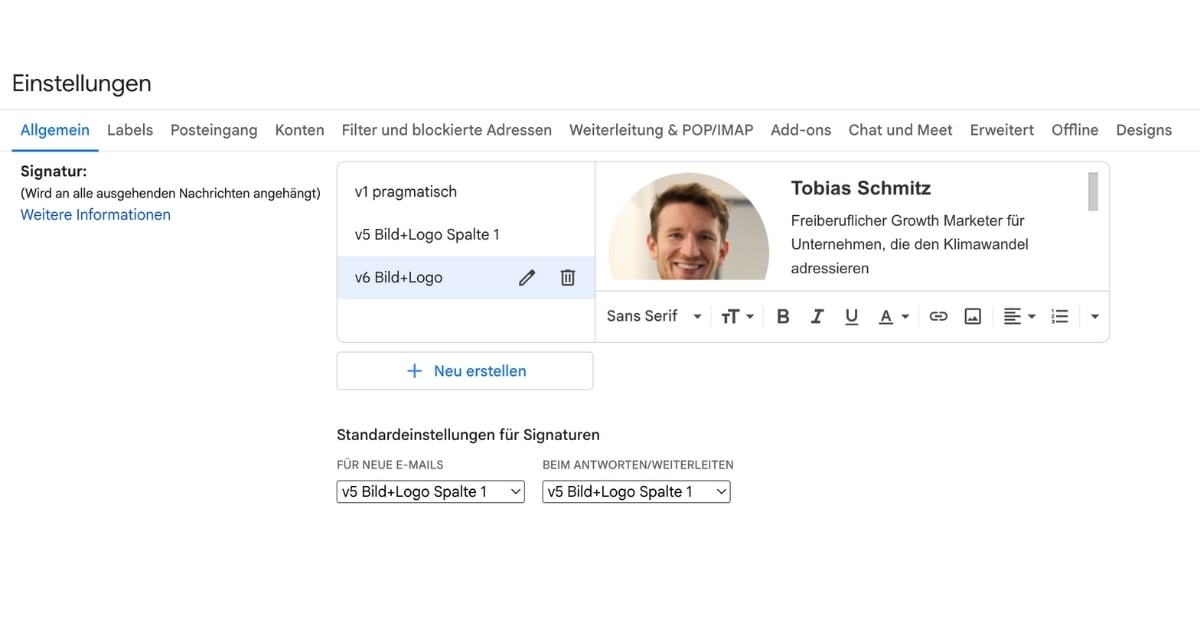Image resolution: width=1200 pixels, height=628 pixels.
Task: Open the 'Weitere Informationen' link
Action: [x=95, y=215]
